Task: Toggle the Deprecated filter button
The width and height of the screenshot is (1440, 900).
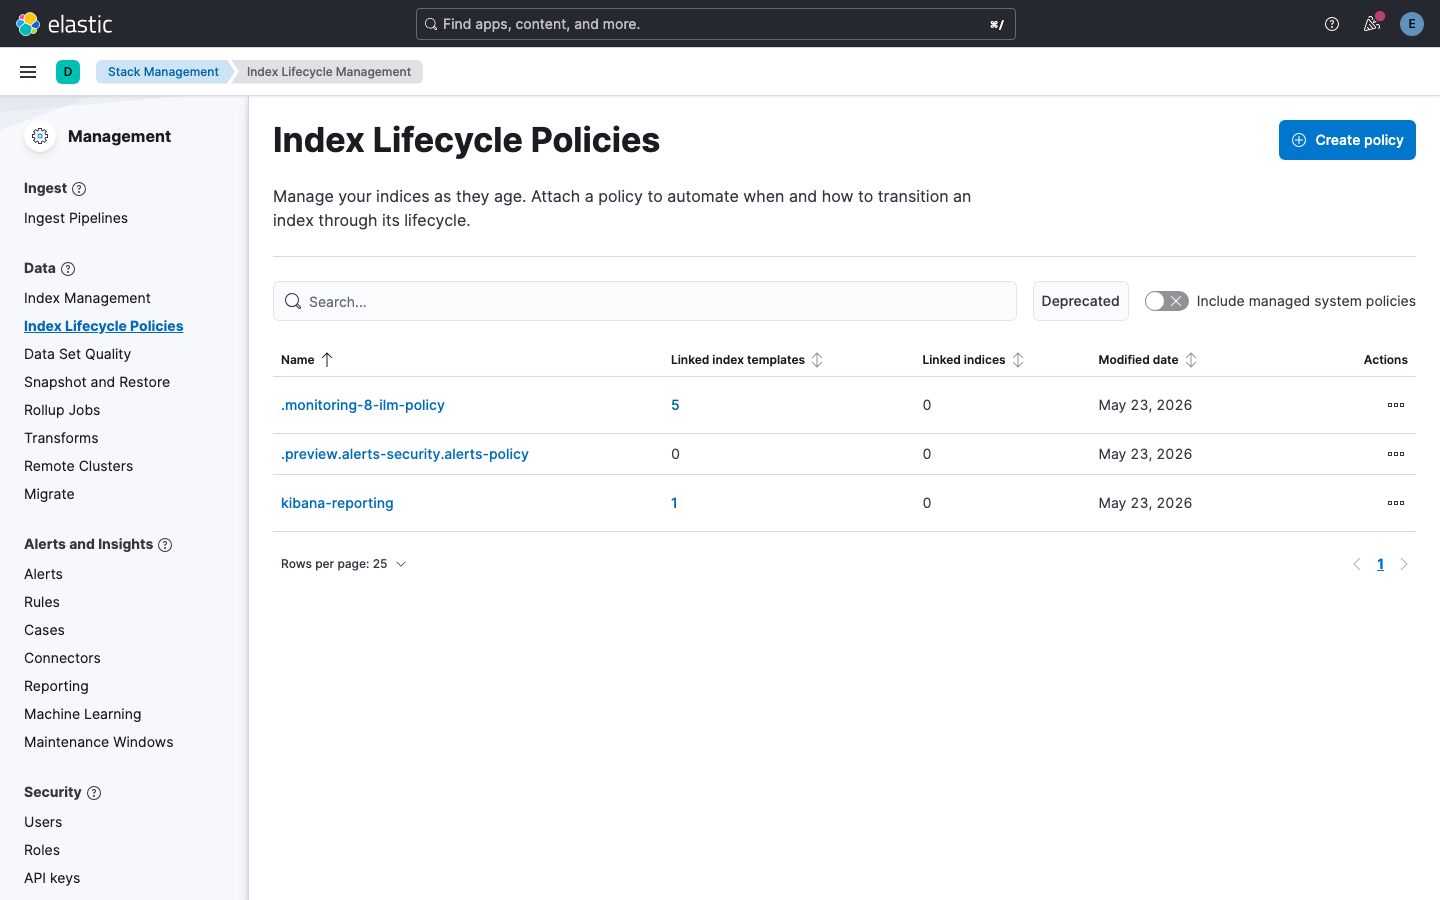Action: pyautogui.click(x=1080, y=301)
